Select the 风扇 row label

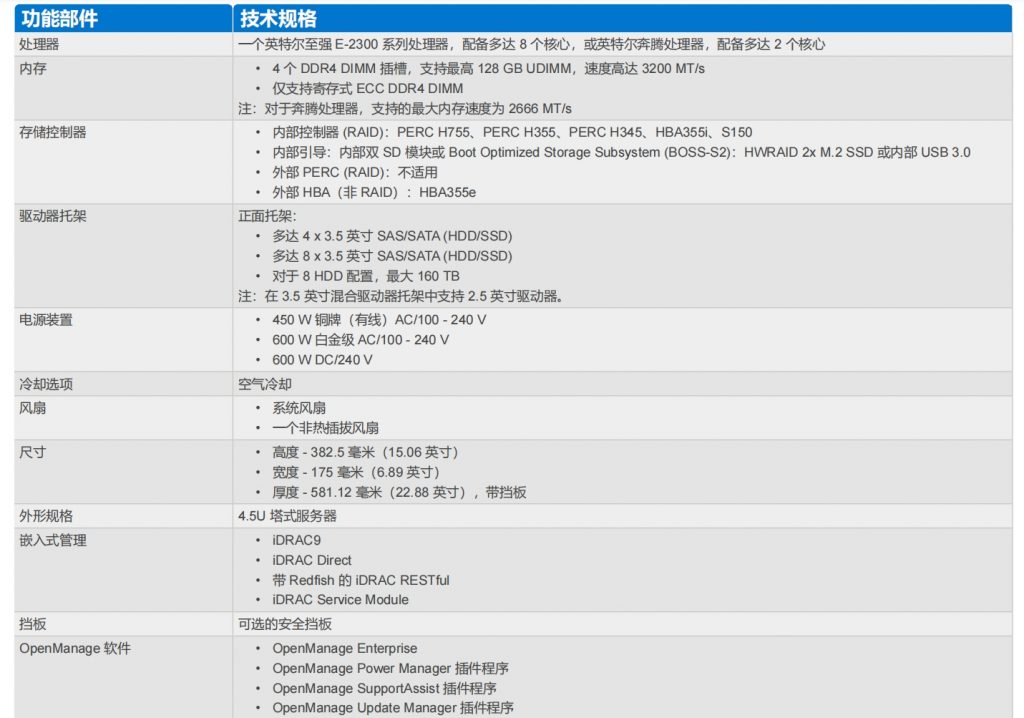click(33, 408)
